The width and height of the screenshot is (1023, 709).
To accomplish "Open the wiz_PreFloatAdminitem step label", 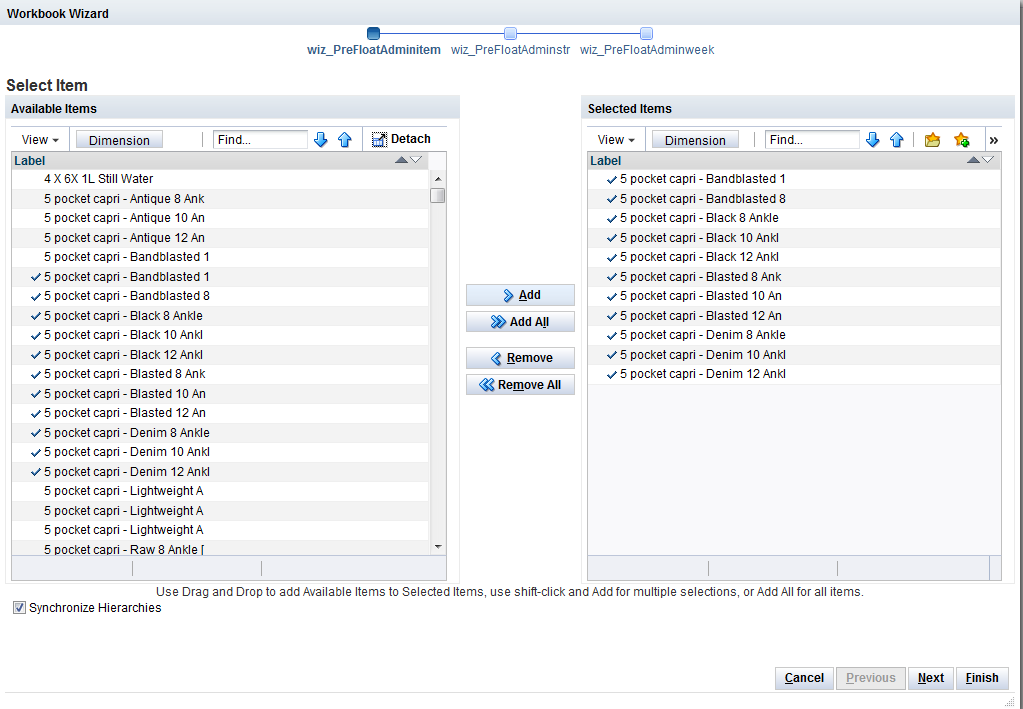I will 374,50.
